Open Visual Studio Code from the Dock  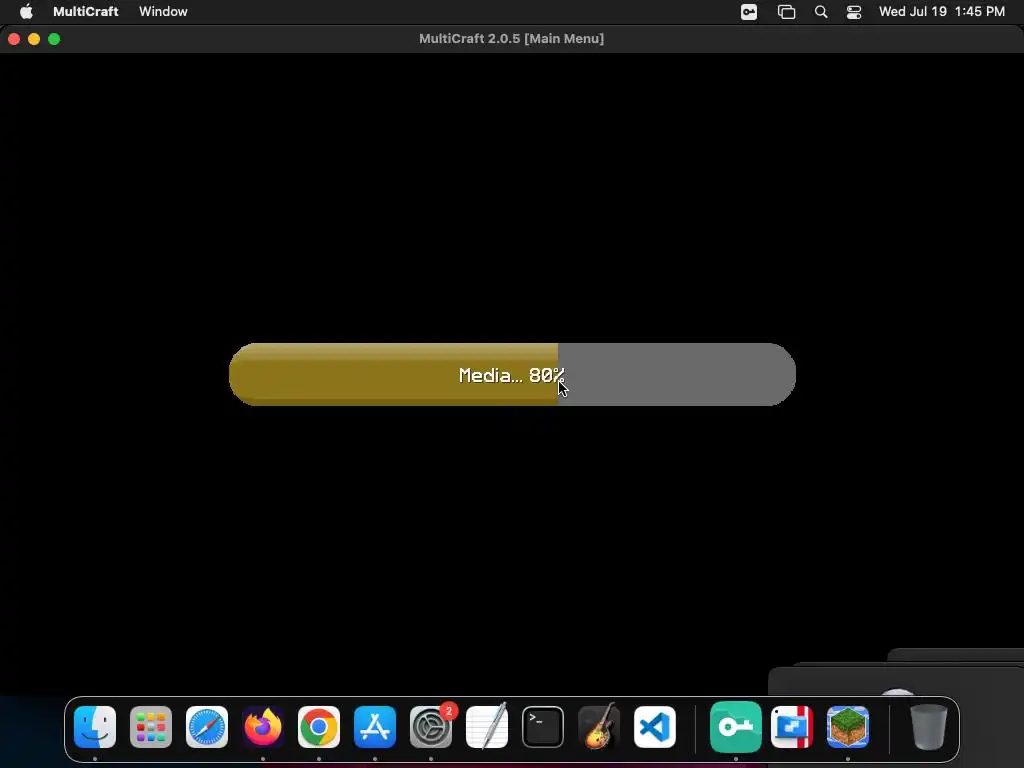point(654,727)
